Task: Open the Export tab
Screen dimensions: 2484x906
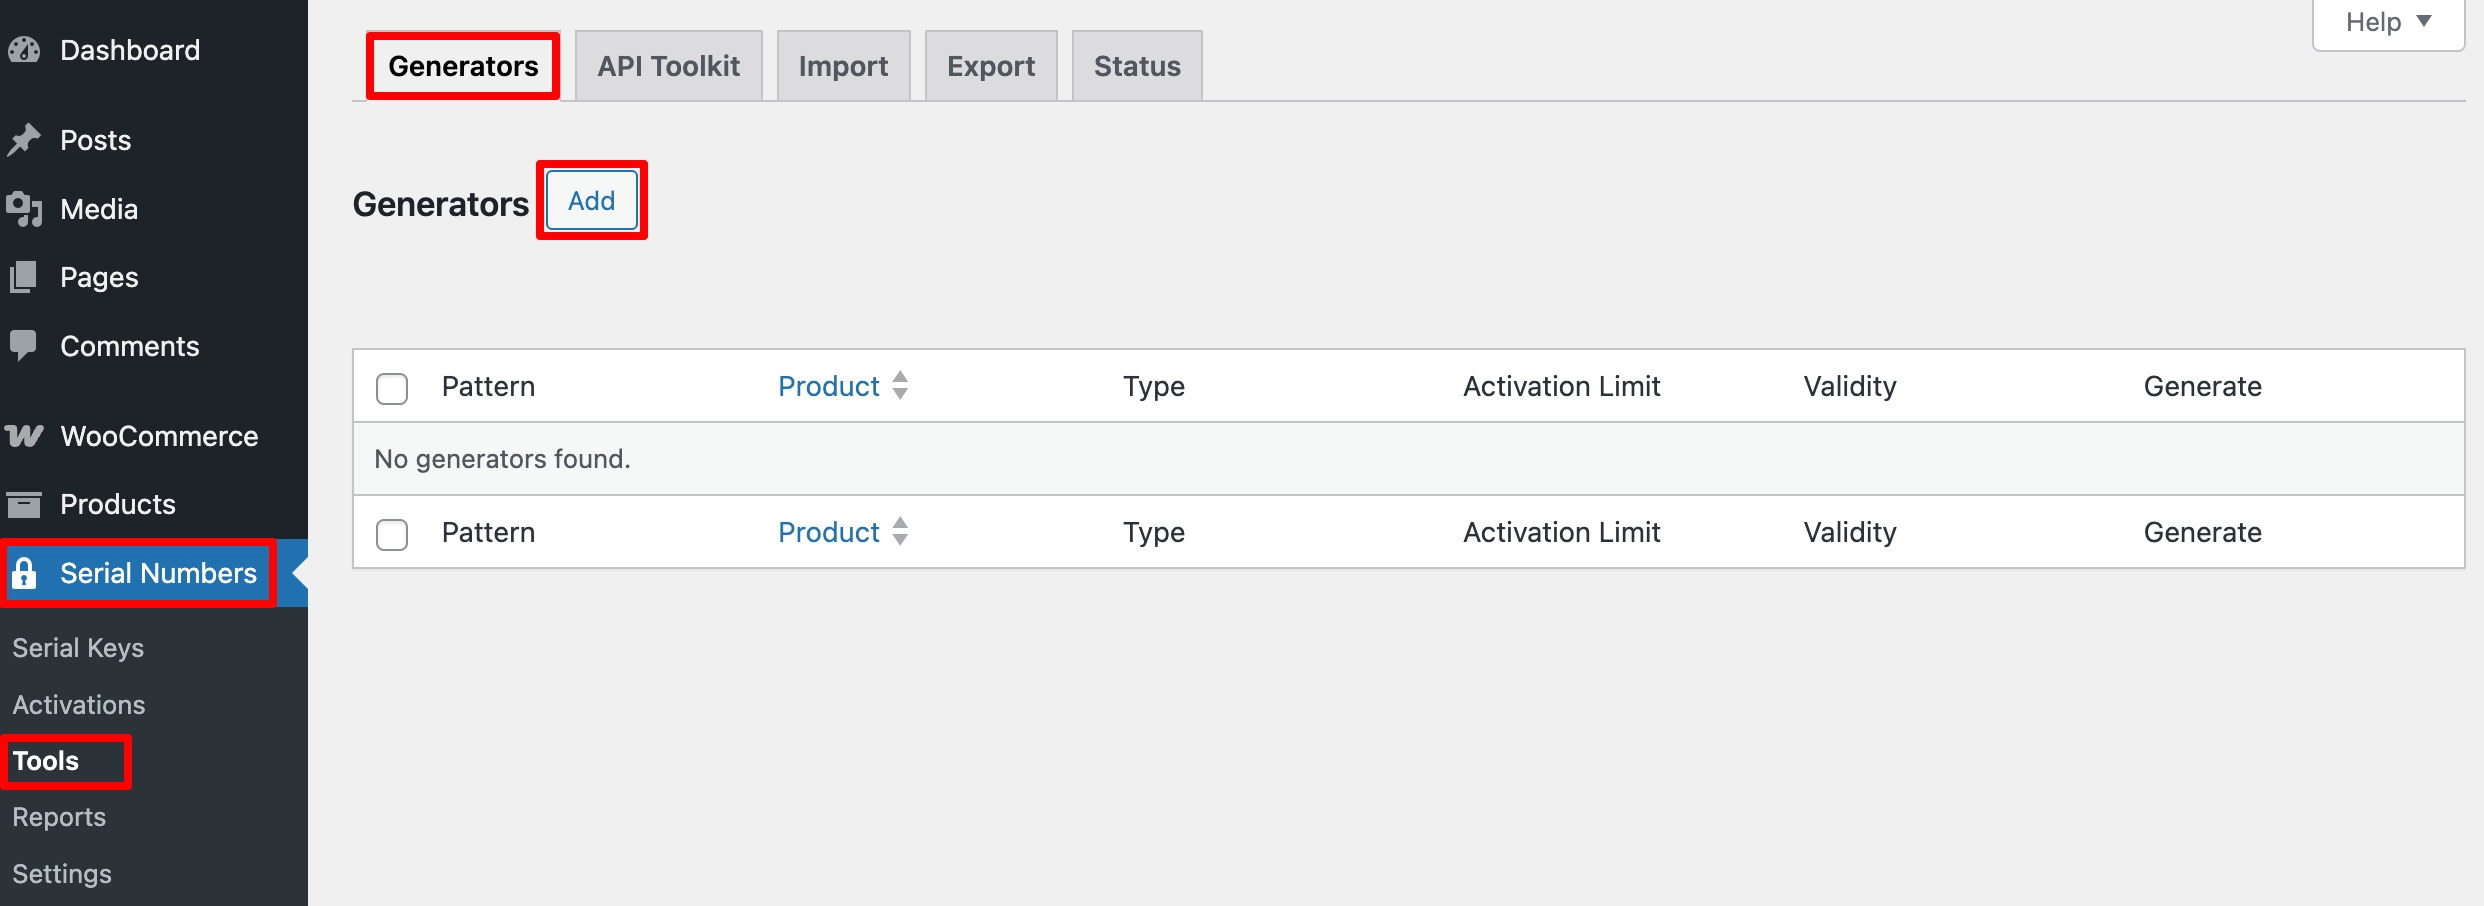Action: point(991,66)
